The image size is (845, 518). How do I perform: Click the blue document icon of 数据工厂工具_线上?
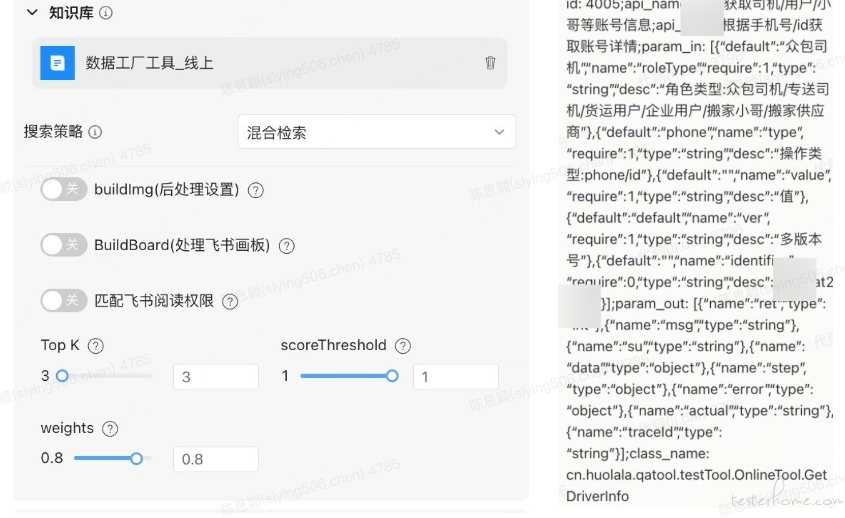tap(57, 63)
